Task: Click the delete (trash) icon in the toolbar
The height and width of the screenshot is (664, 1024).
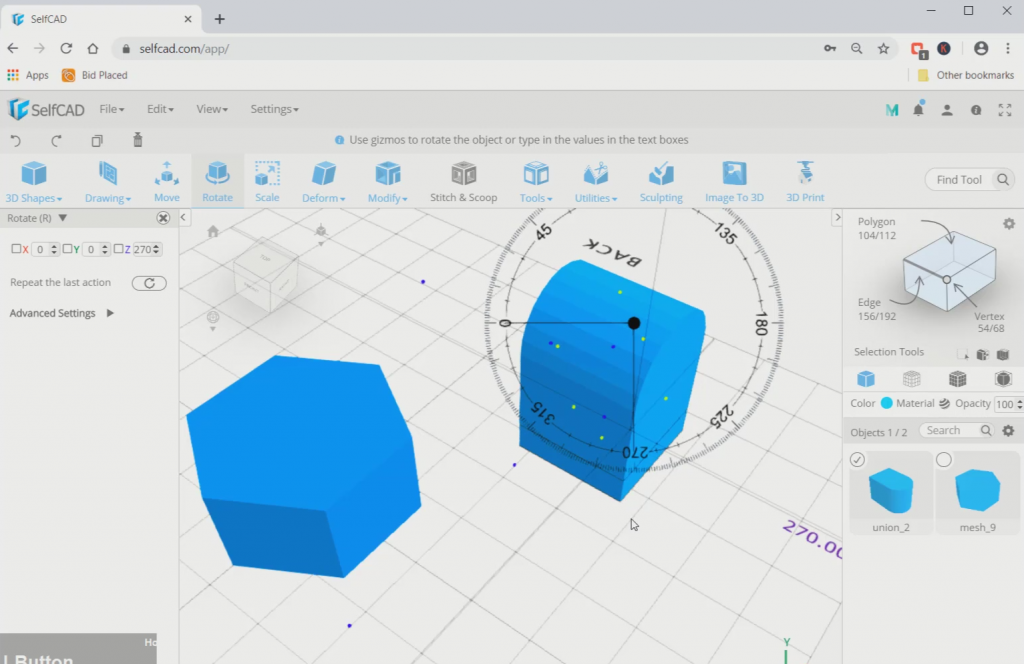Action: point(137,140)
